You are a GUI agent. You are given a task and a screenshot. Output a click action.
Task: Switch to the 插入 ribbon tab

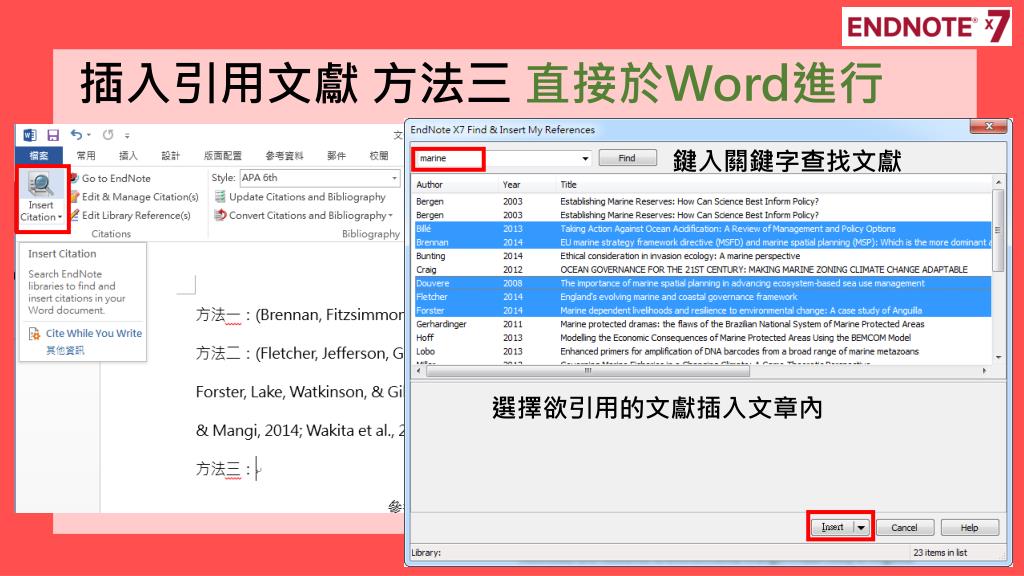(128, 155)
